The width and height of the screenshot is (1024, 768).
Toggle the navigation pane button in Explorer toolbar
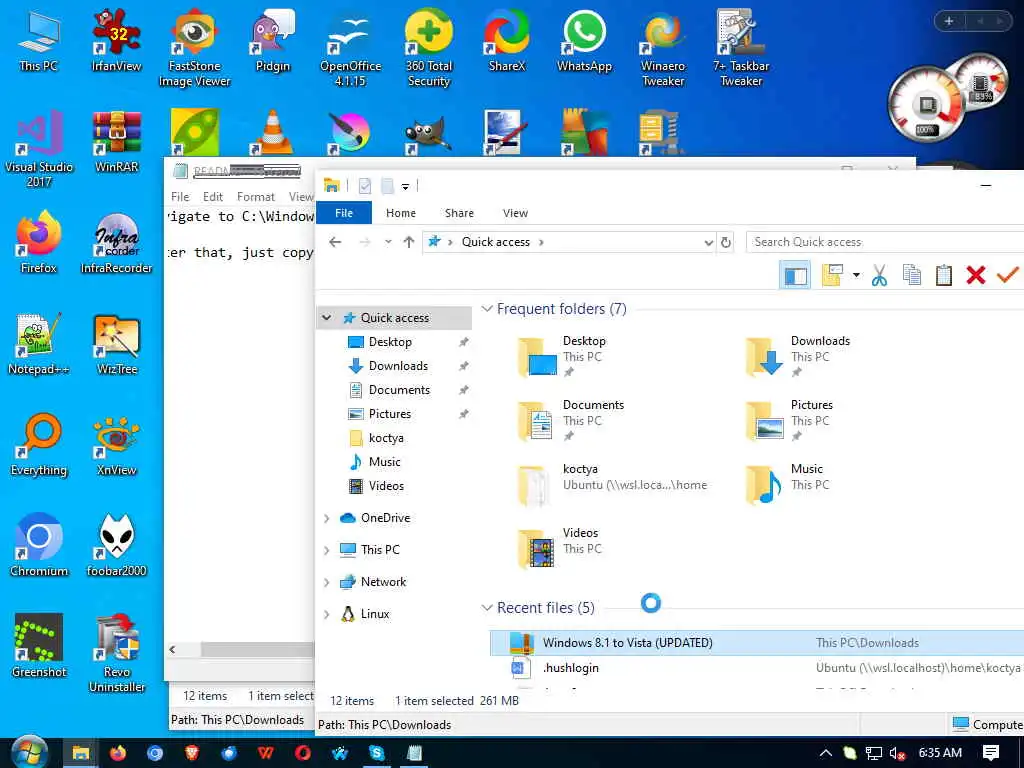pos(795,275)
